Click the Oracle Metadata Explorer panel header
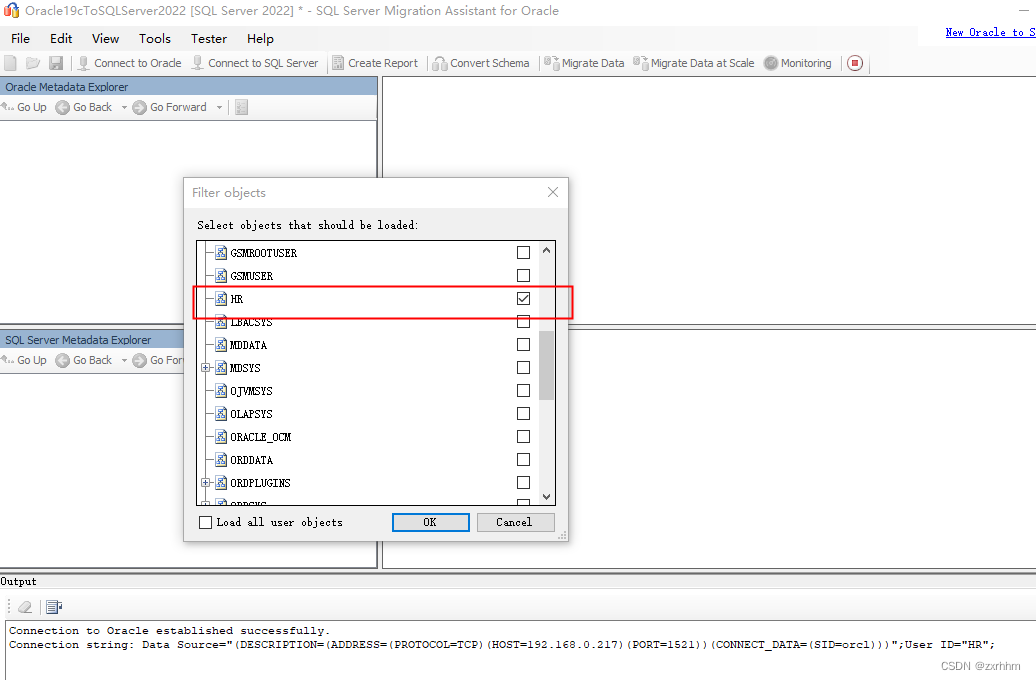The width and height of the screenshot is (1036, 680). click(189, 87)
